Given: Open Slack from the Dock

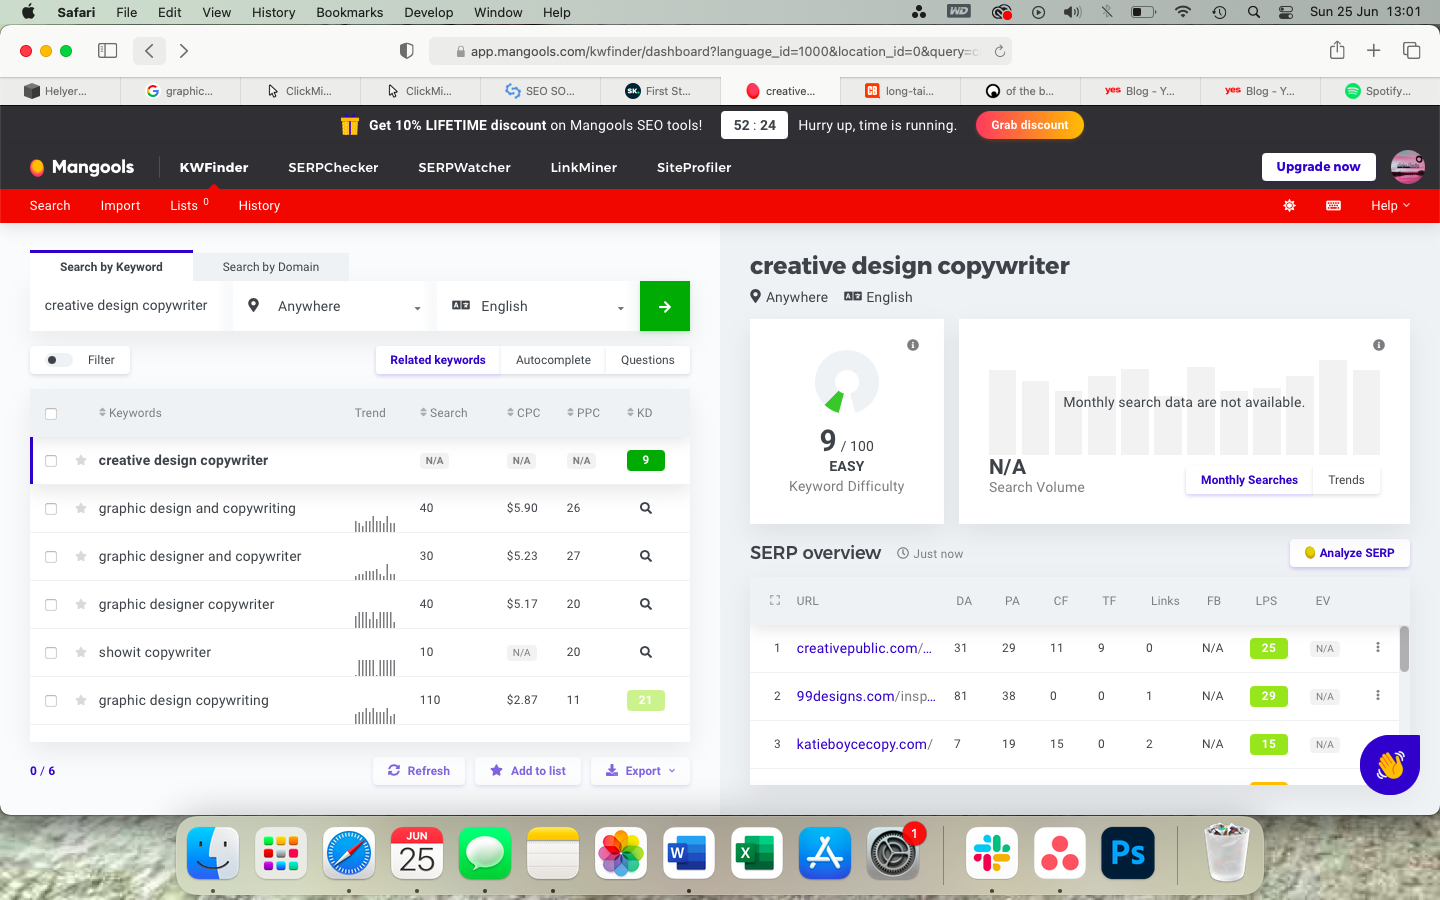Looking at the screenshot, I should [992, 853].
